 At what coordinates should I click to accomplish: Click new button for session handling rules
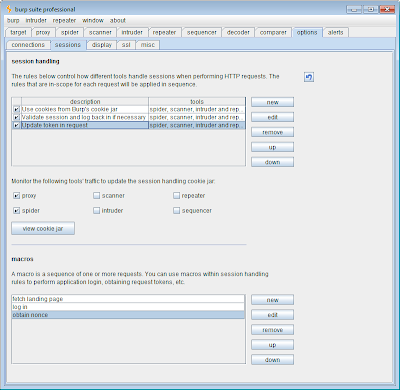point(272,102)
